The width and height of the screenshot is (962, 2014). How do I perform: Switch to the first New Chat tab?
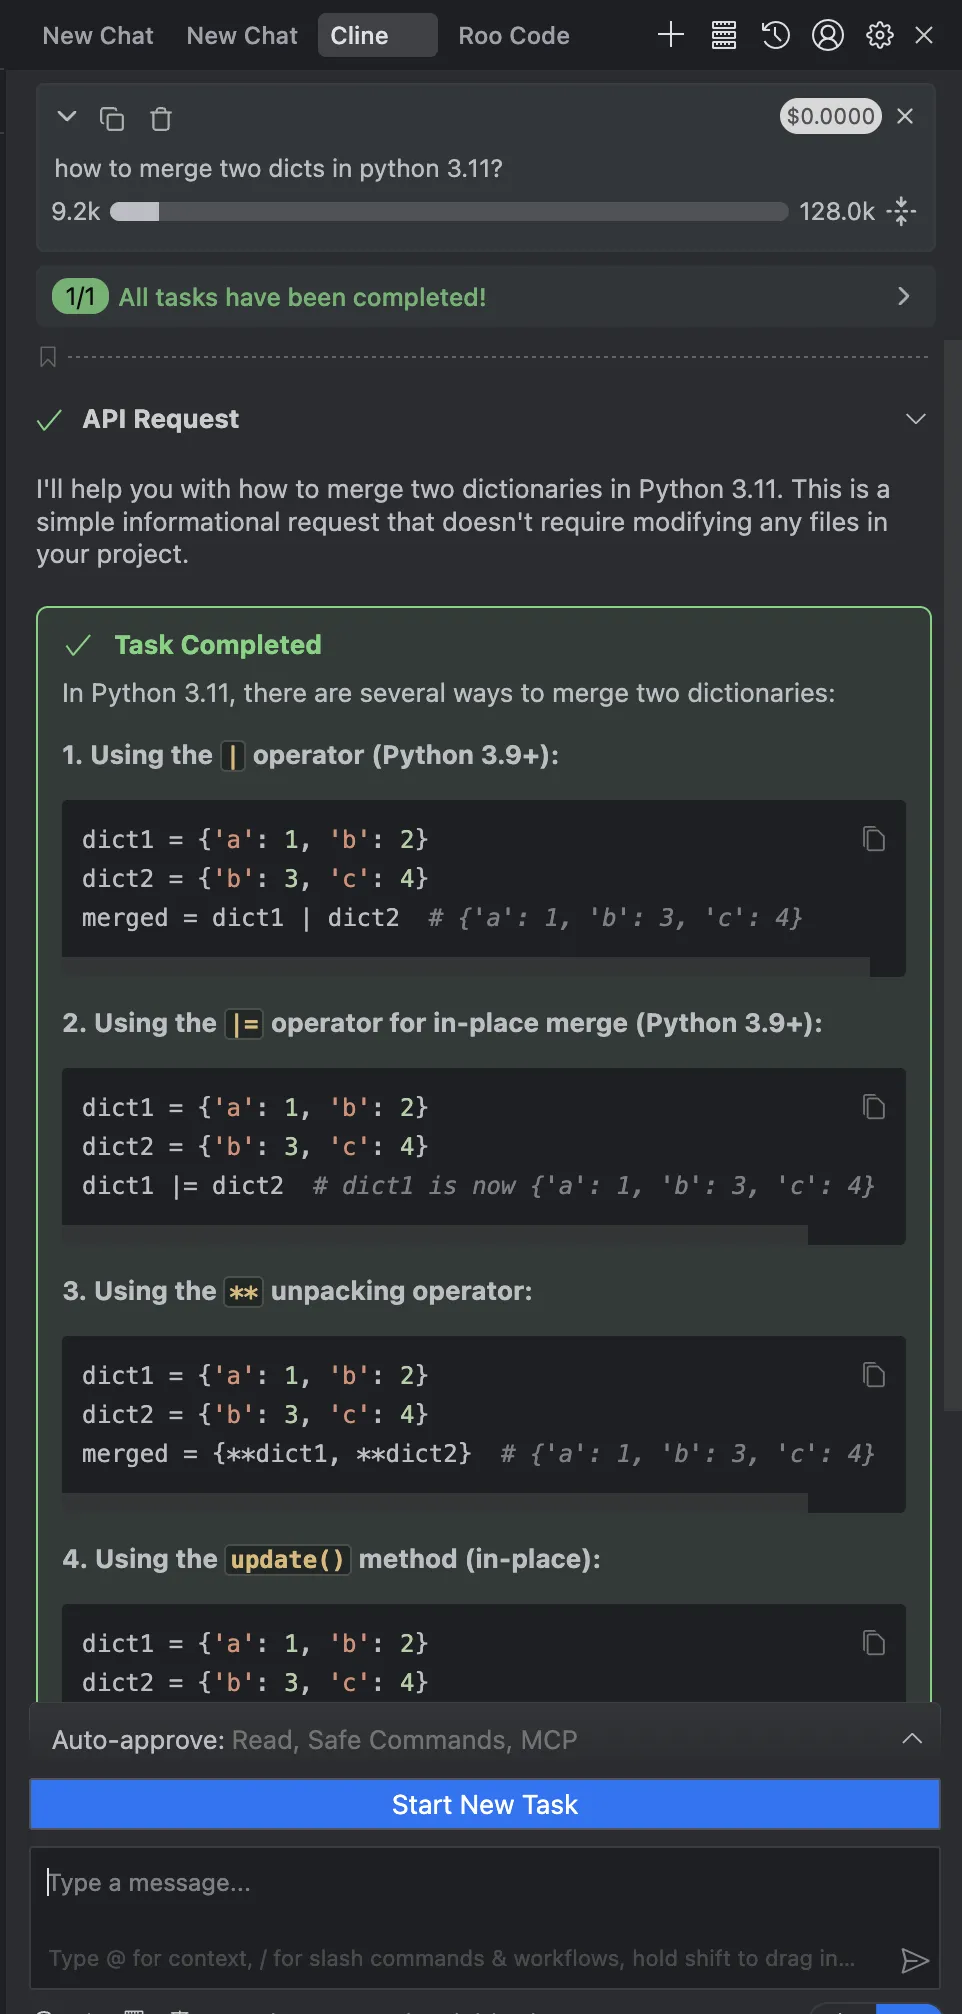[x=98, y=36]
